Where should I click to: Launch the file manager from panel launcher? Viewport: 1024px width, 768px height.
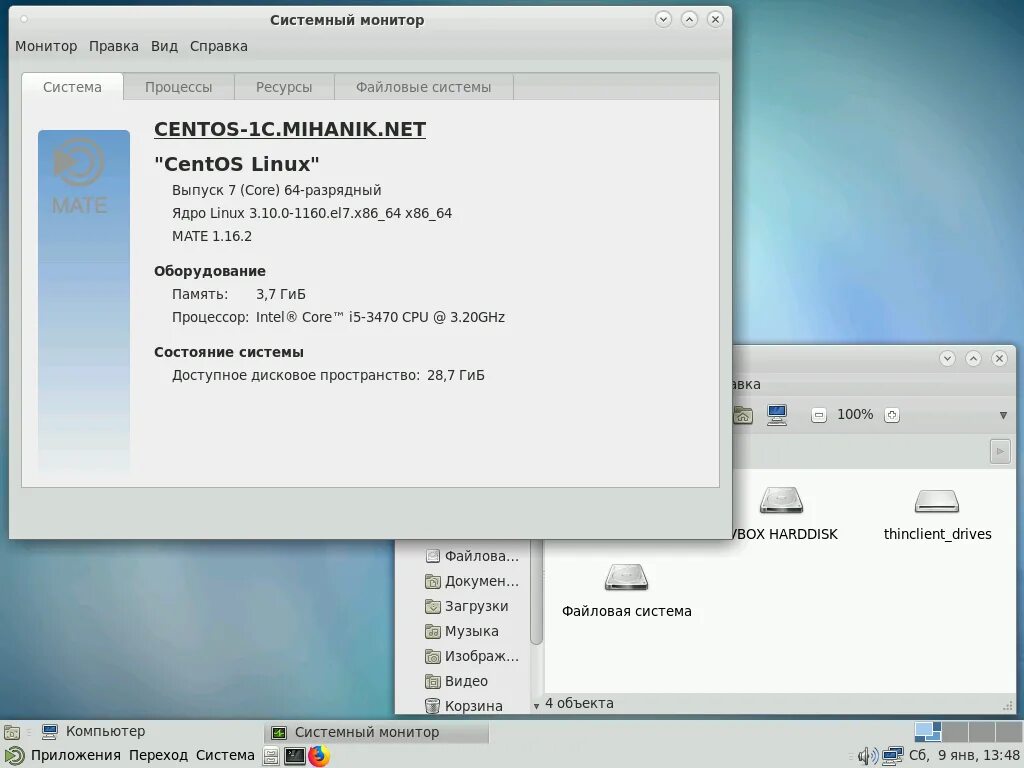[271, 756]
